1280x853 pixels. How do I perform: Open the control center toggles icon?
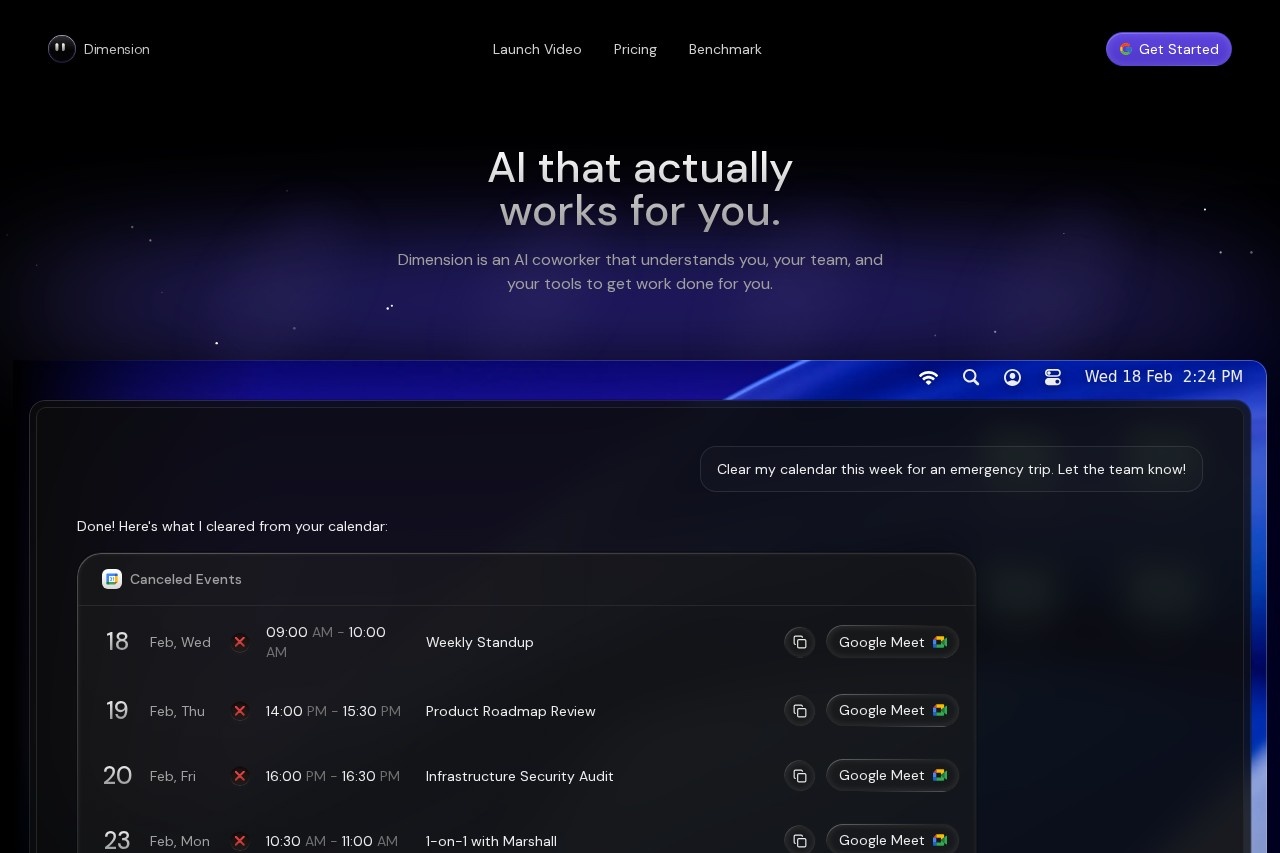pyautogui.click(x=1053, y=377)
